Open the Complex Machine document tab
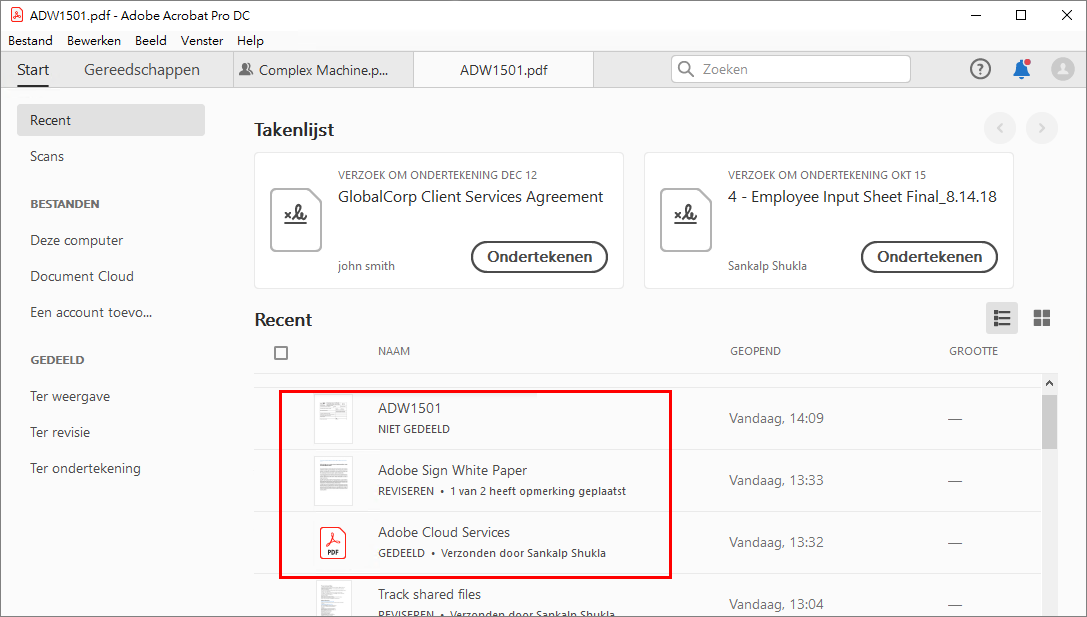Screen dimensions: 1087x617 324,70
